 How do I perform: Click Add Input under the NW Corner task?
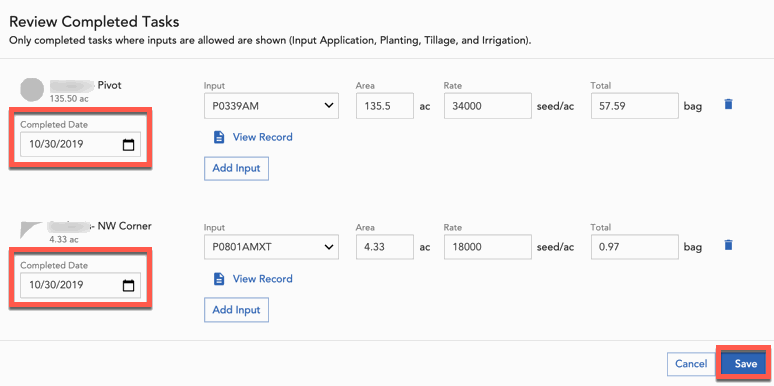(236, 310)
